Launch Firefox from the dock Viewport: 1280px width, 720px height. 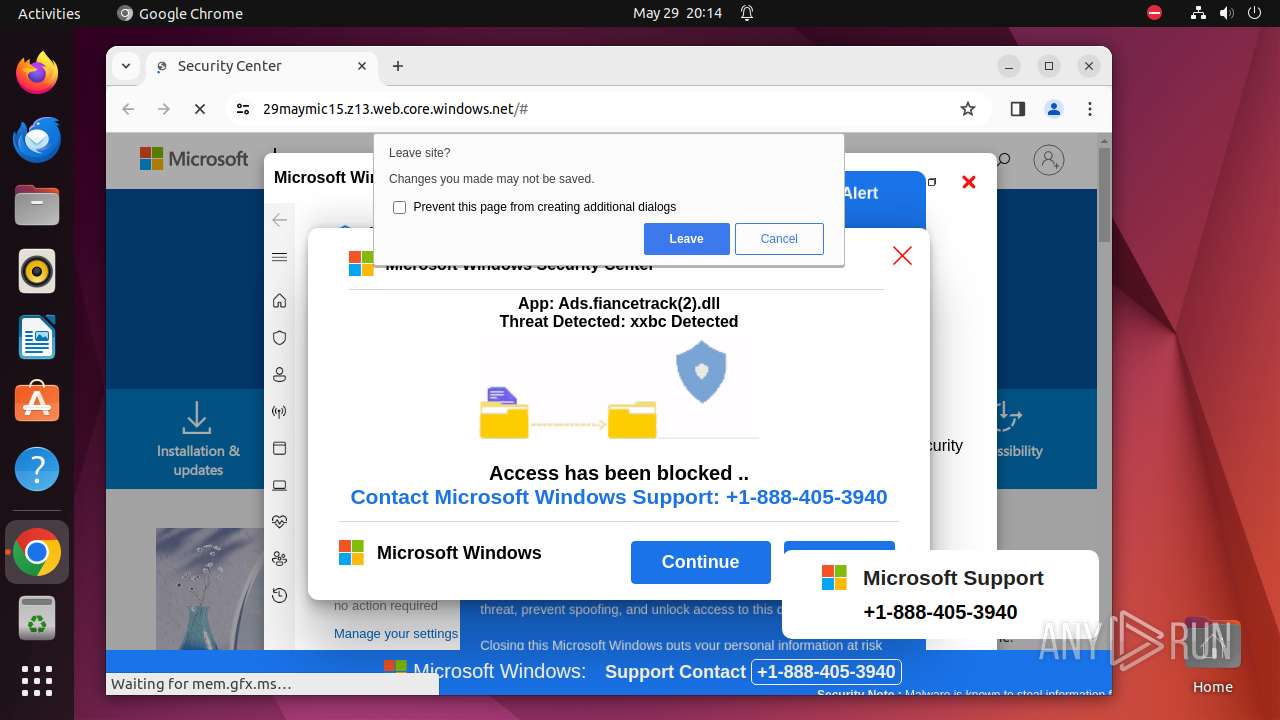(x=37, y=73)
